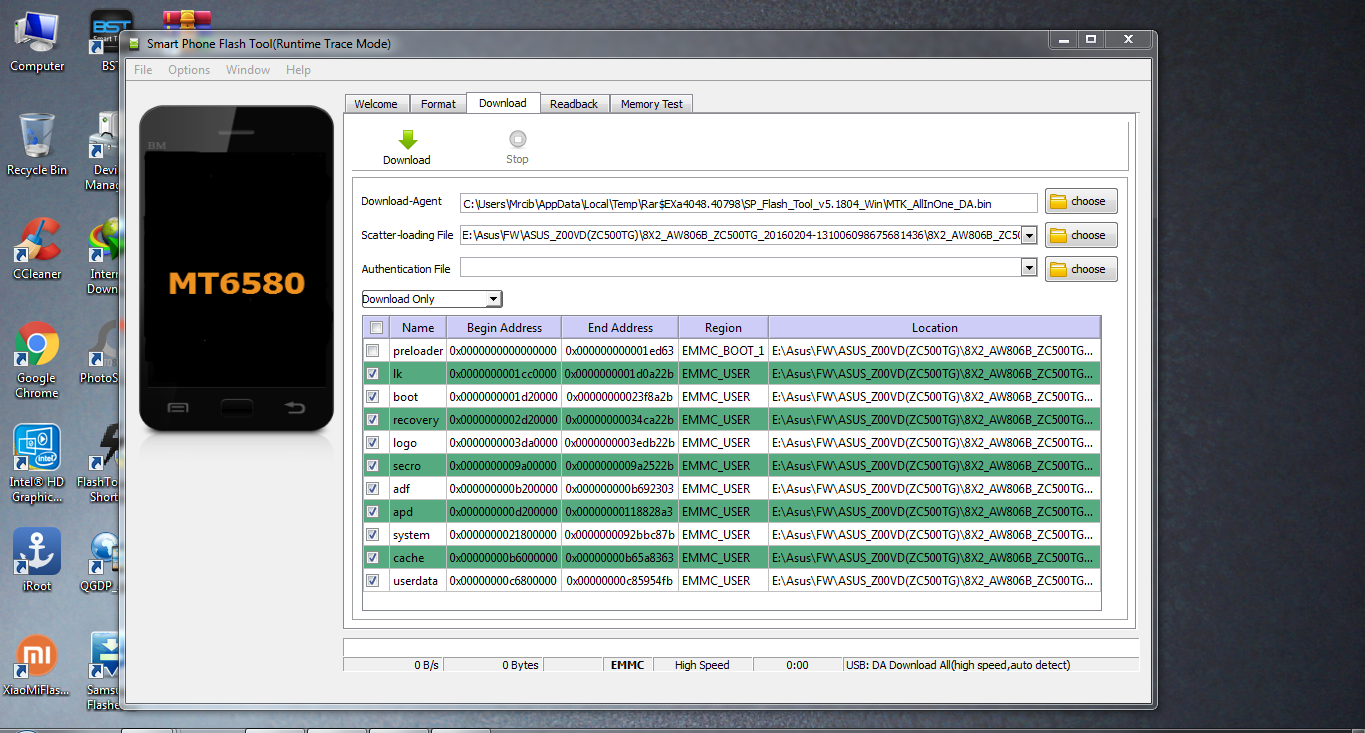Uncheck the boot partition checkbox

coord(373,397)
